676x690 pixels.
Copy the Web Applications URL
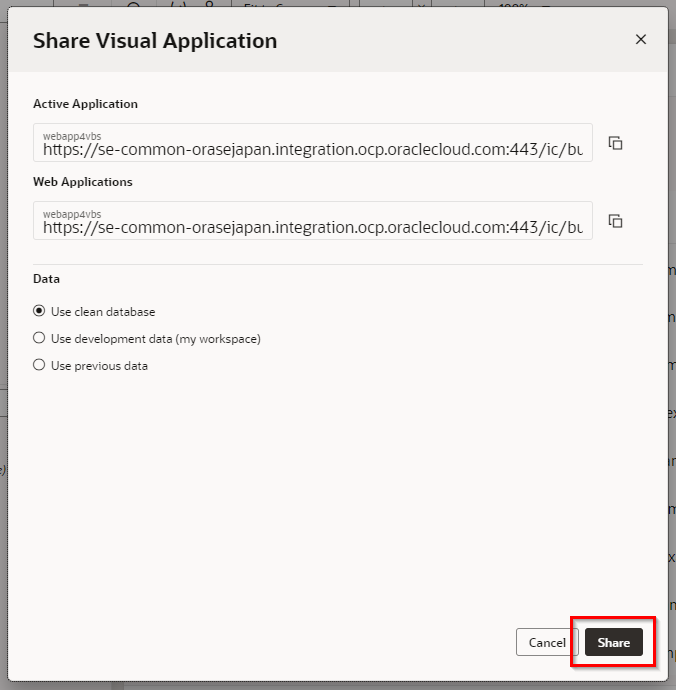616,221
